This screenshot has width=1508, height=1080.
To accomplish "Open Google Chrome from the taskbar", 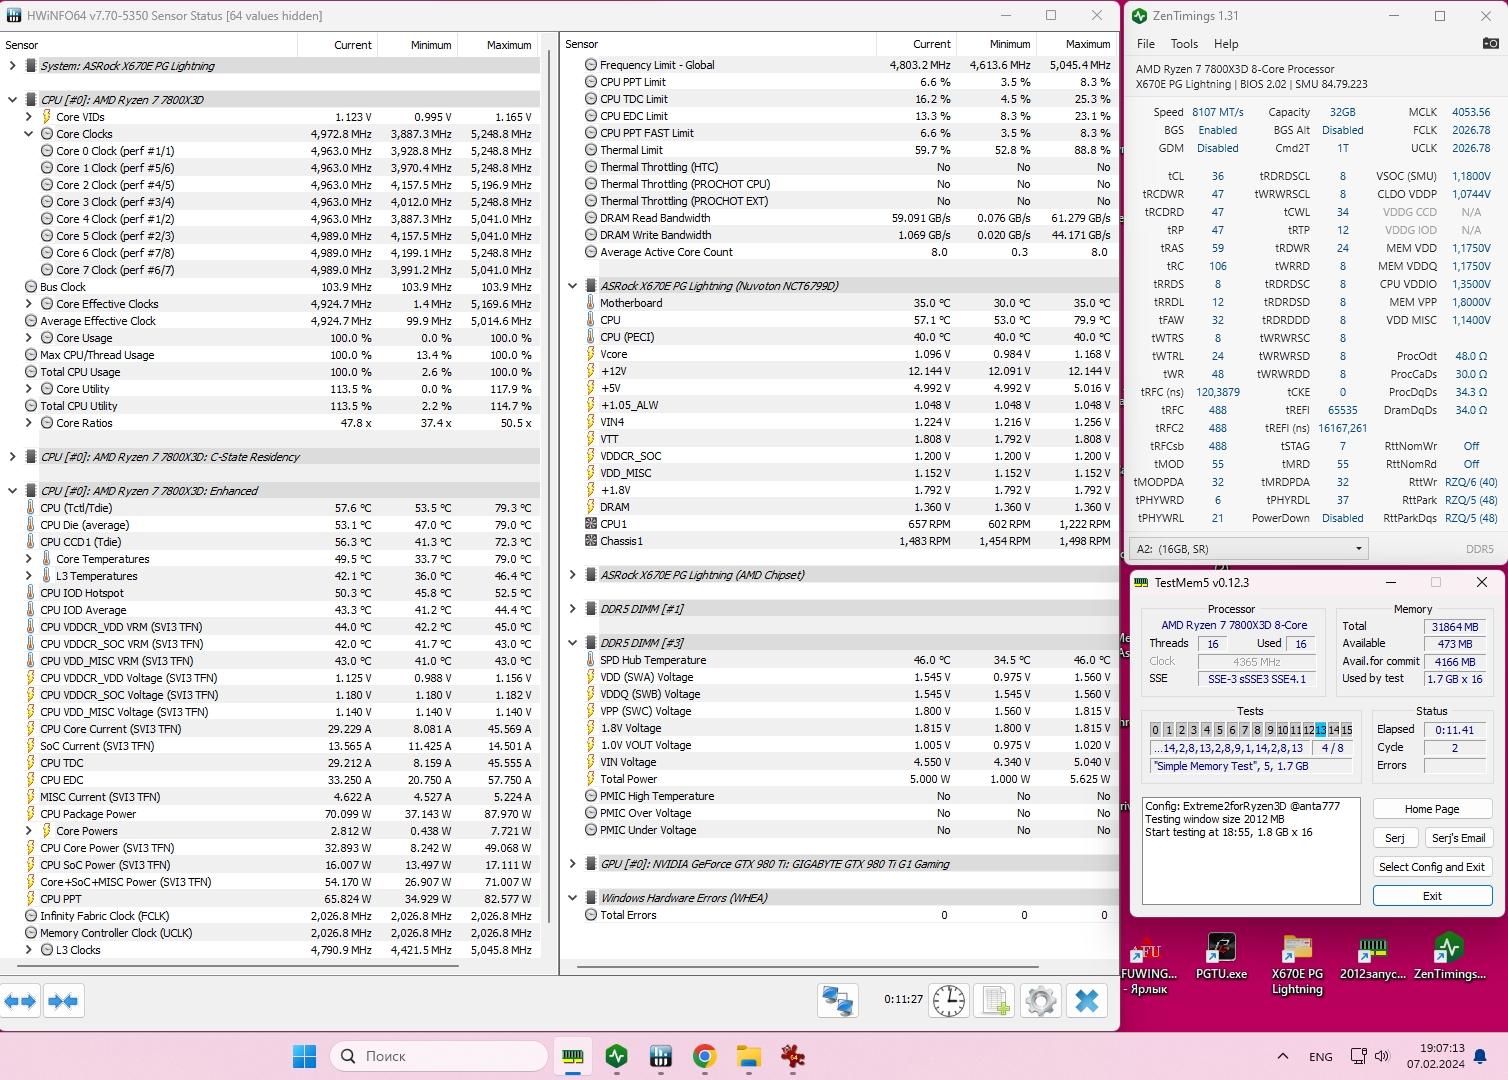I will point(705,1056).
